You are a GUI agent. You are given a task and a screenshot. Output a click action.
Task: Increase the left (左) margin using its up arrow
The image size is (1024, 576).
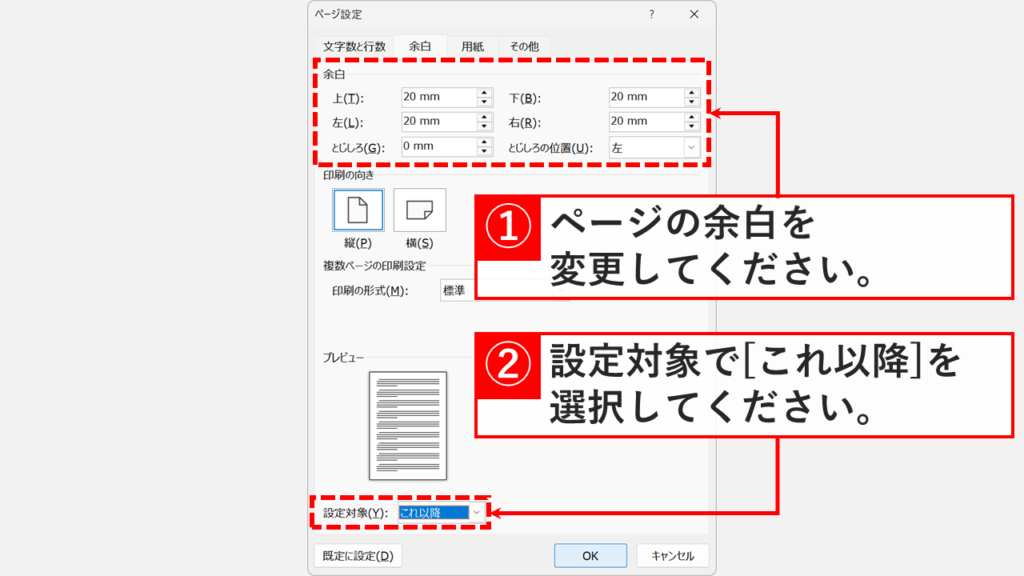pyautogui.click(x=484, y=117)
